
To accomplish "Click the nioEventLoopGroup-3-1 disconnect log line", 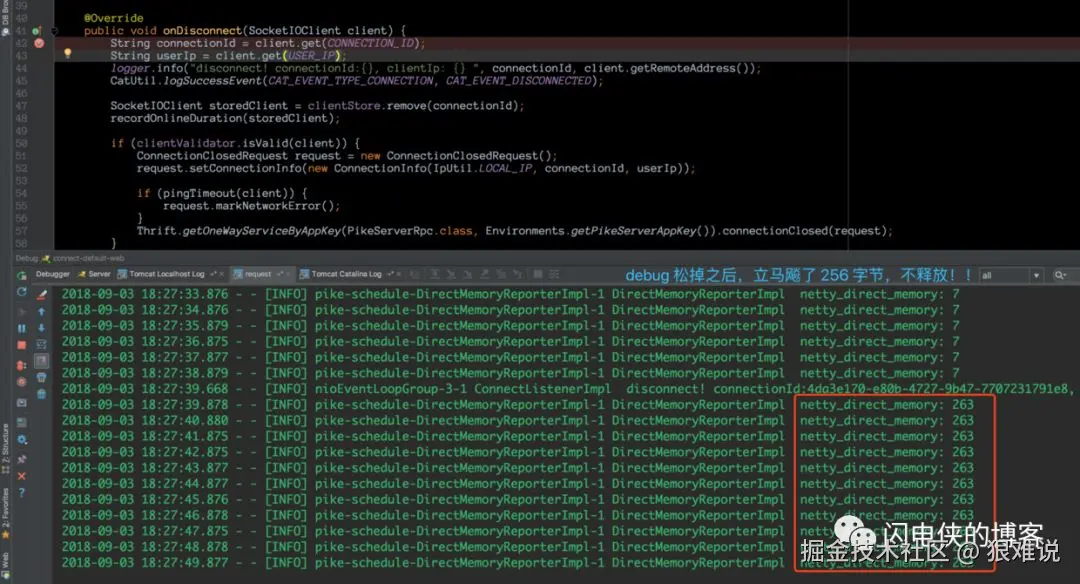I will [x=568, y=389].
